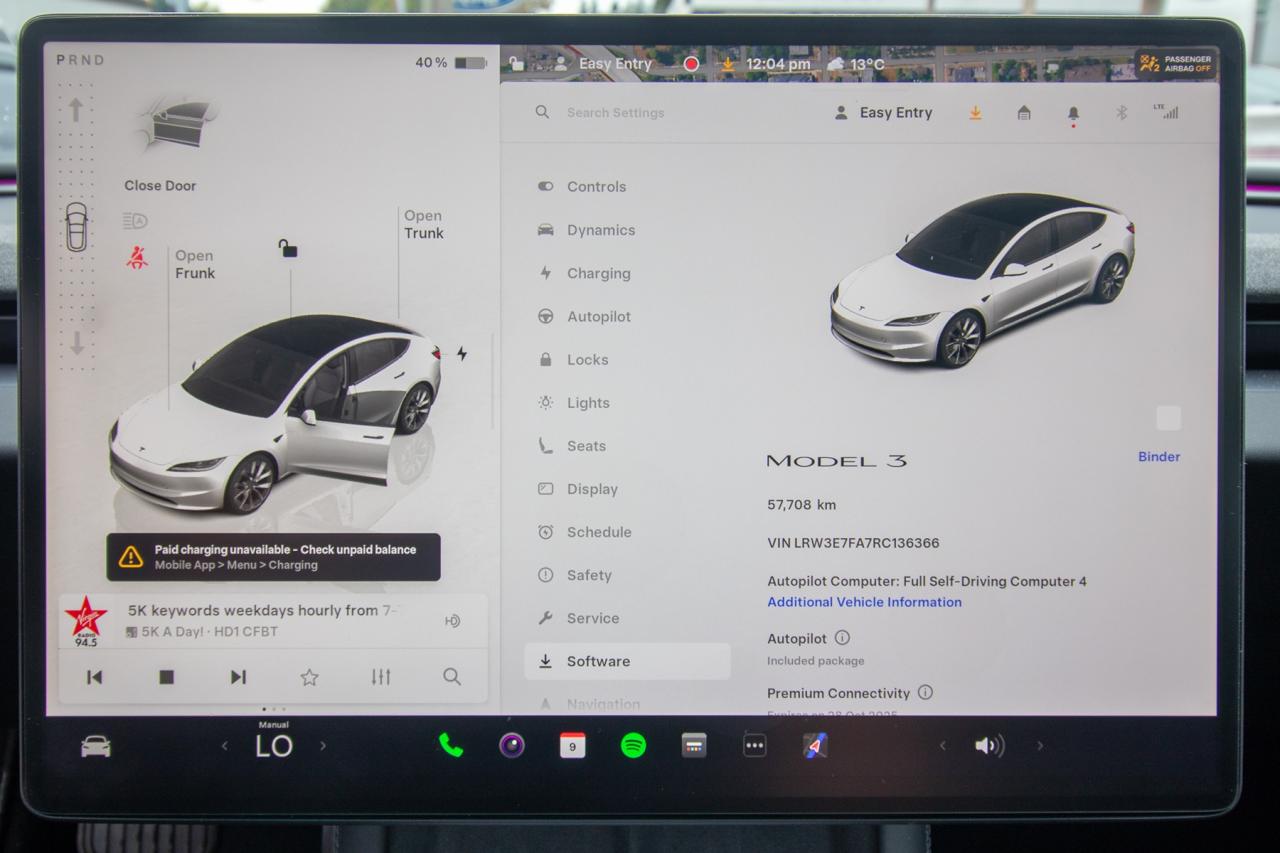Tap the software update download icon

975,112
